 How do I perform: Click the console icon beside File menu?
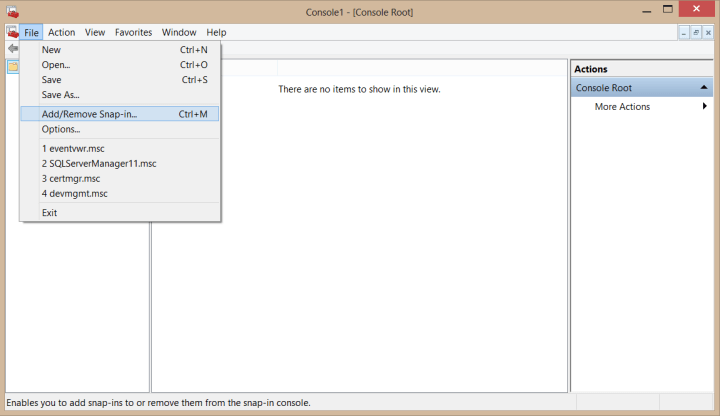click(12, 32)
